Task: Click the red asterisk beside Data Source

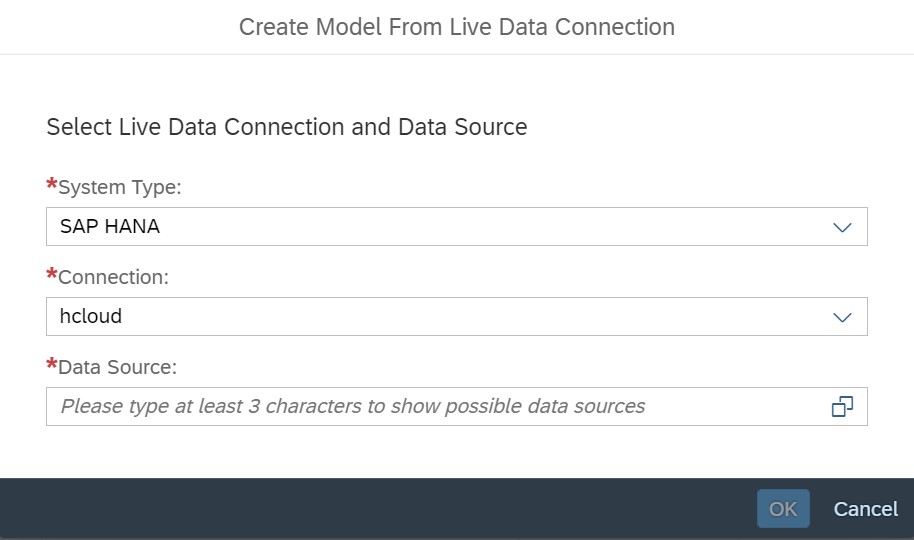Action: tap(52, 364)
